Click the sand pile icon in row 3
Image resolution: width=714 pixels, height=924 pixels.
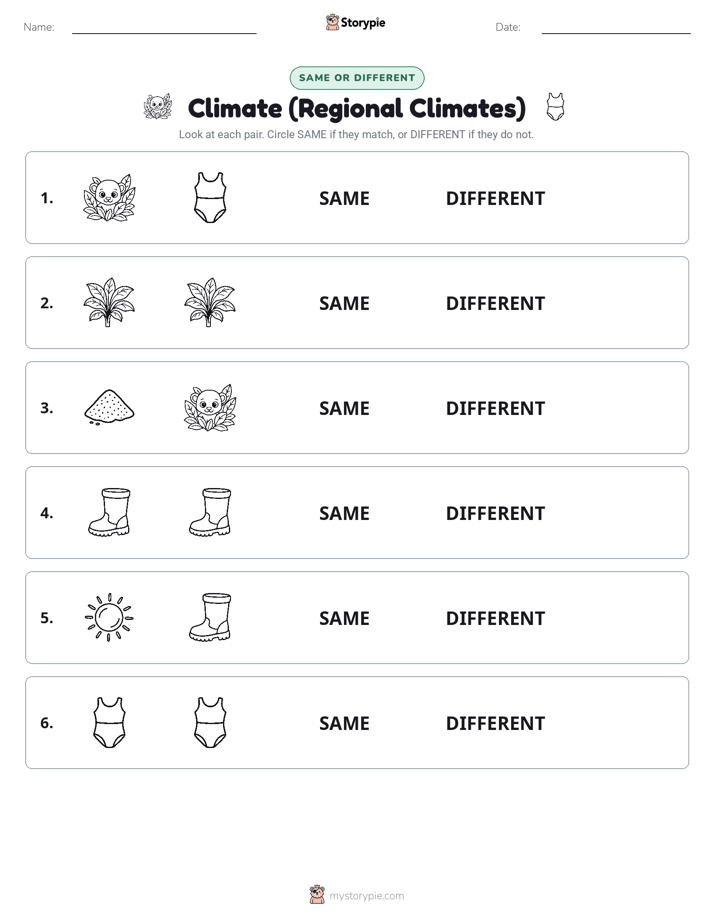109,407
